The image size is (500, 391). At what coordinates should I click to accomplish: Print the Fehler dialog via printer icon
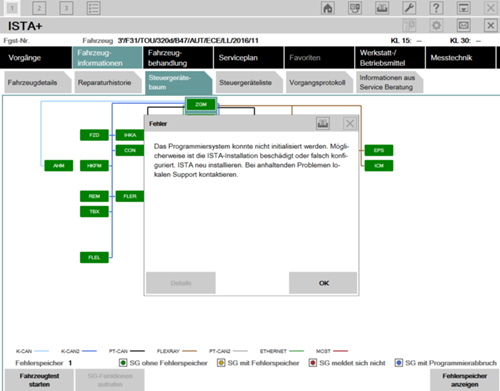point(323,124)
